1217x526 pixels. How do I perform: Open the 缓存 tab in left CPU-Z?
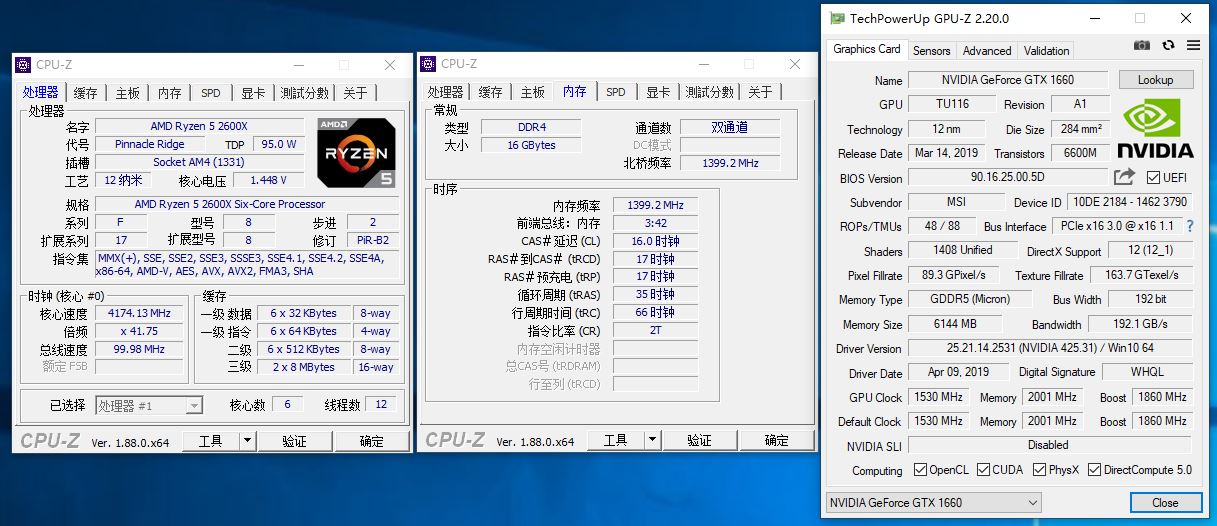[x=85, y=93]
